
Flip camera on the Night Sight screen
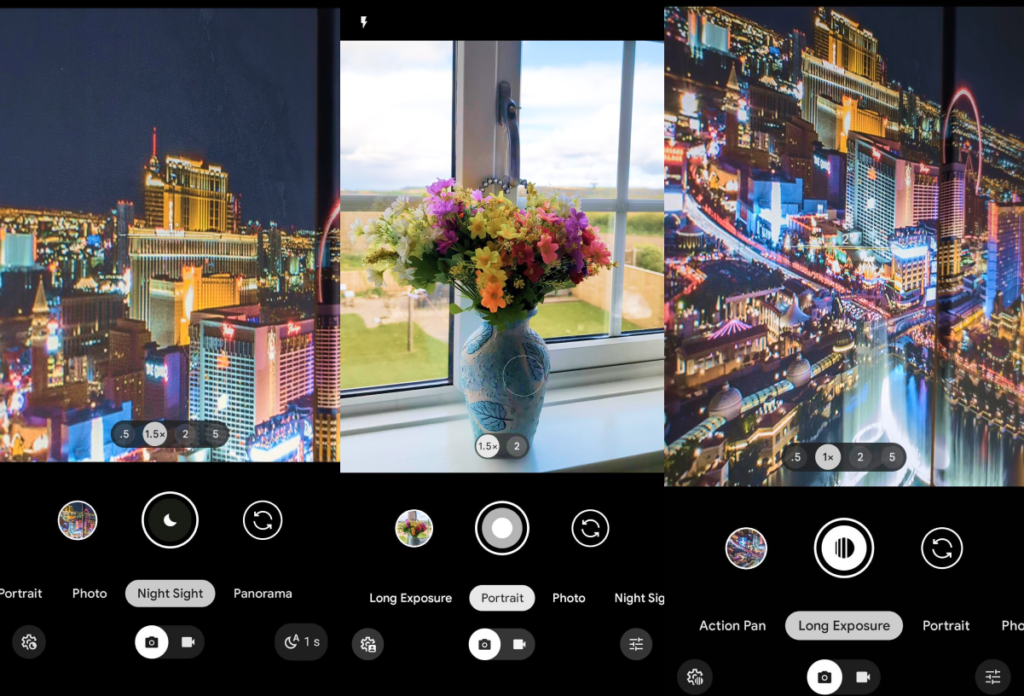tap(263, 520)
